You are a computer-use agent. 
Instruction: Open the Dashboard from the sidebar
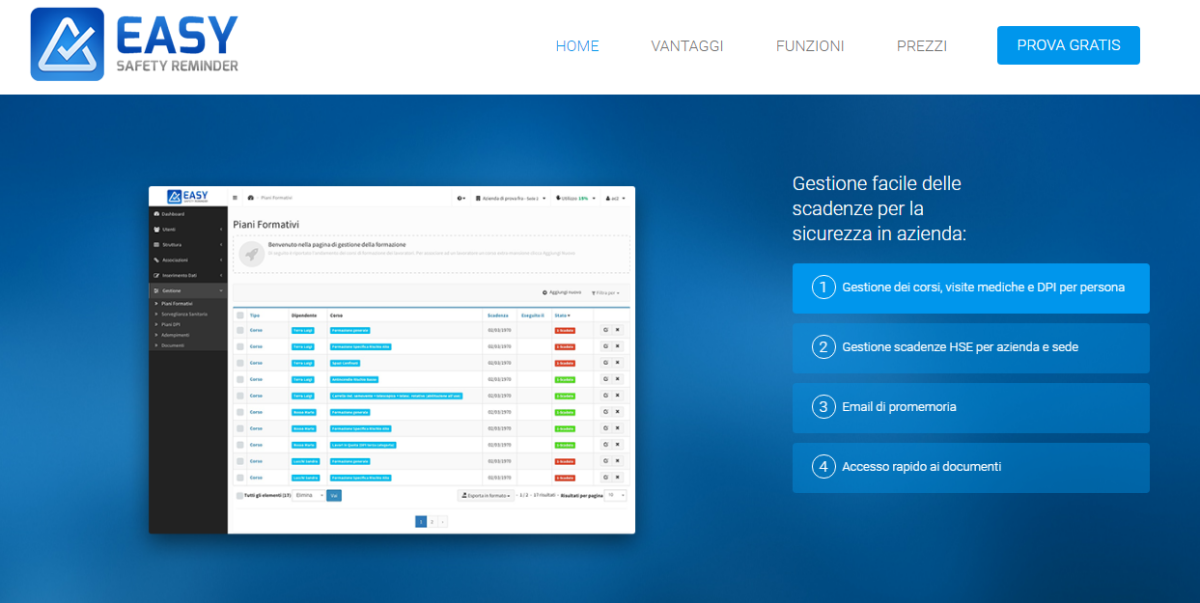coord(156,214)
